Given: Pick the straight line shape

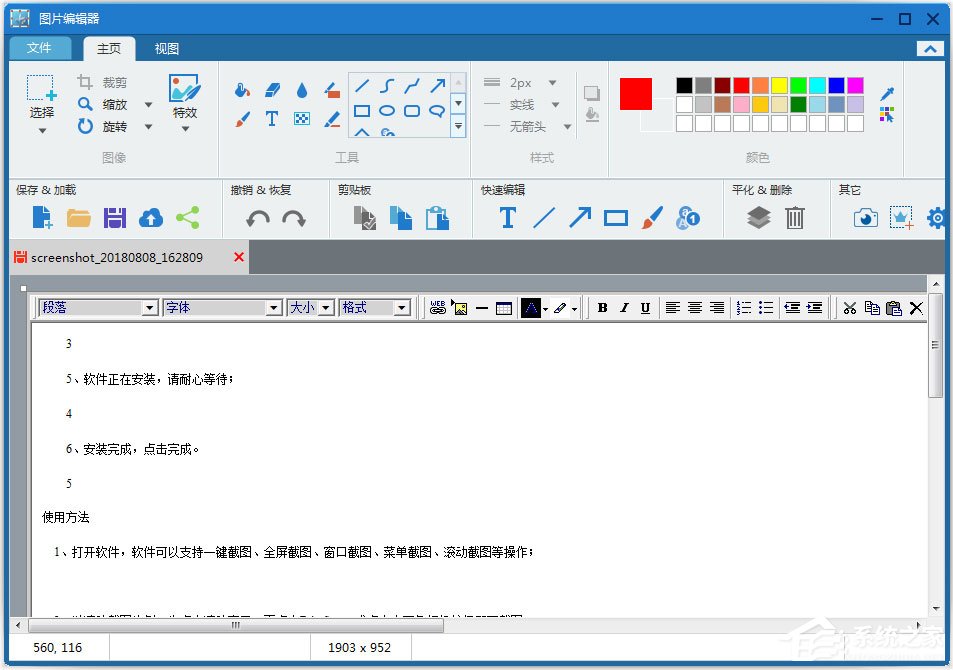Looking at the screenshot, I should pos(362,86).
